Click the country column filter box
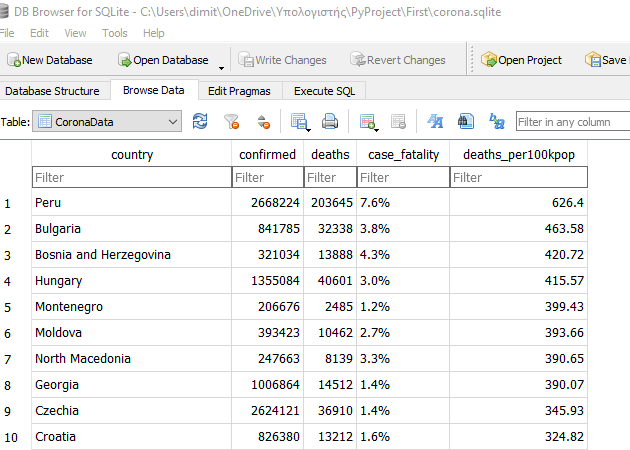 pyautogui.click(x=132, y=177)
